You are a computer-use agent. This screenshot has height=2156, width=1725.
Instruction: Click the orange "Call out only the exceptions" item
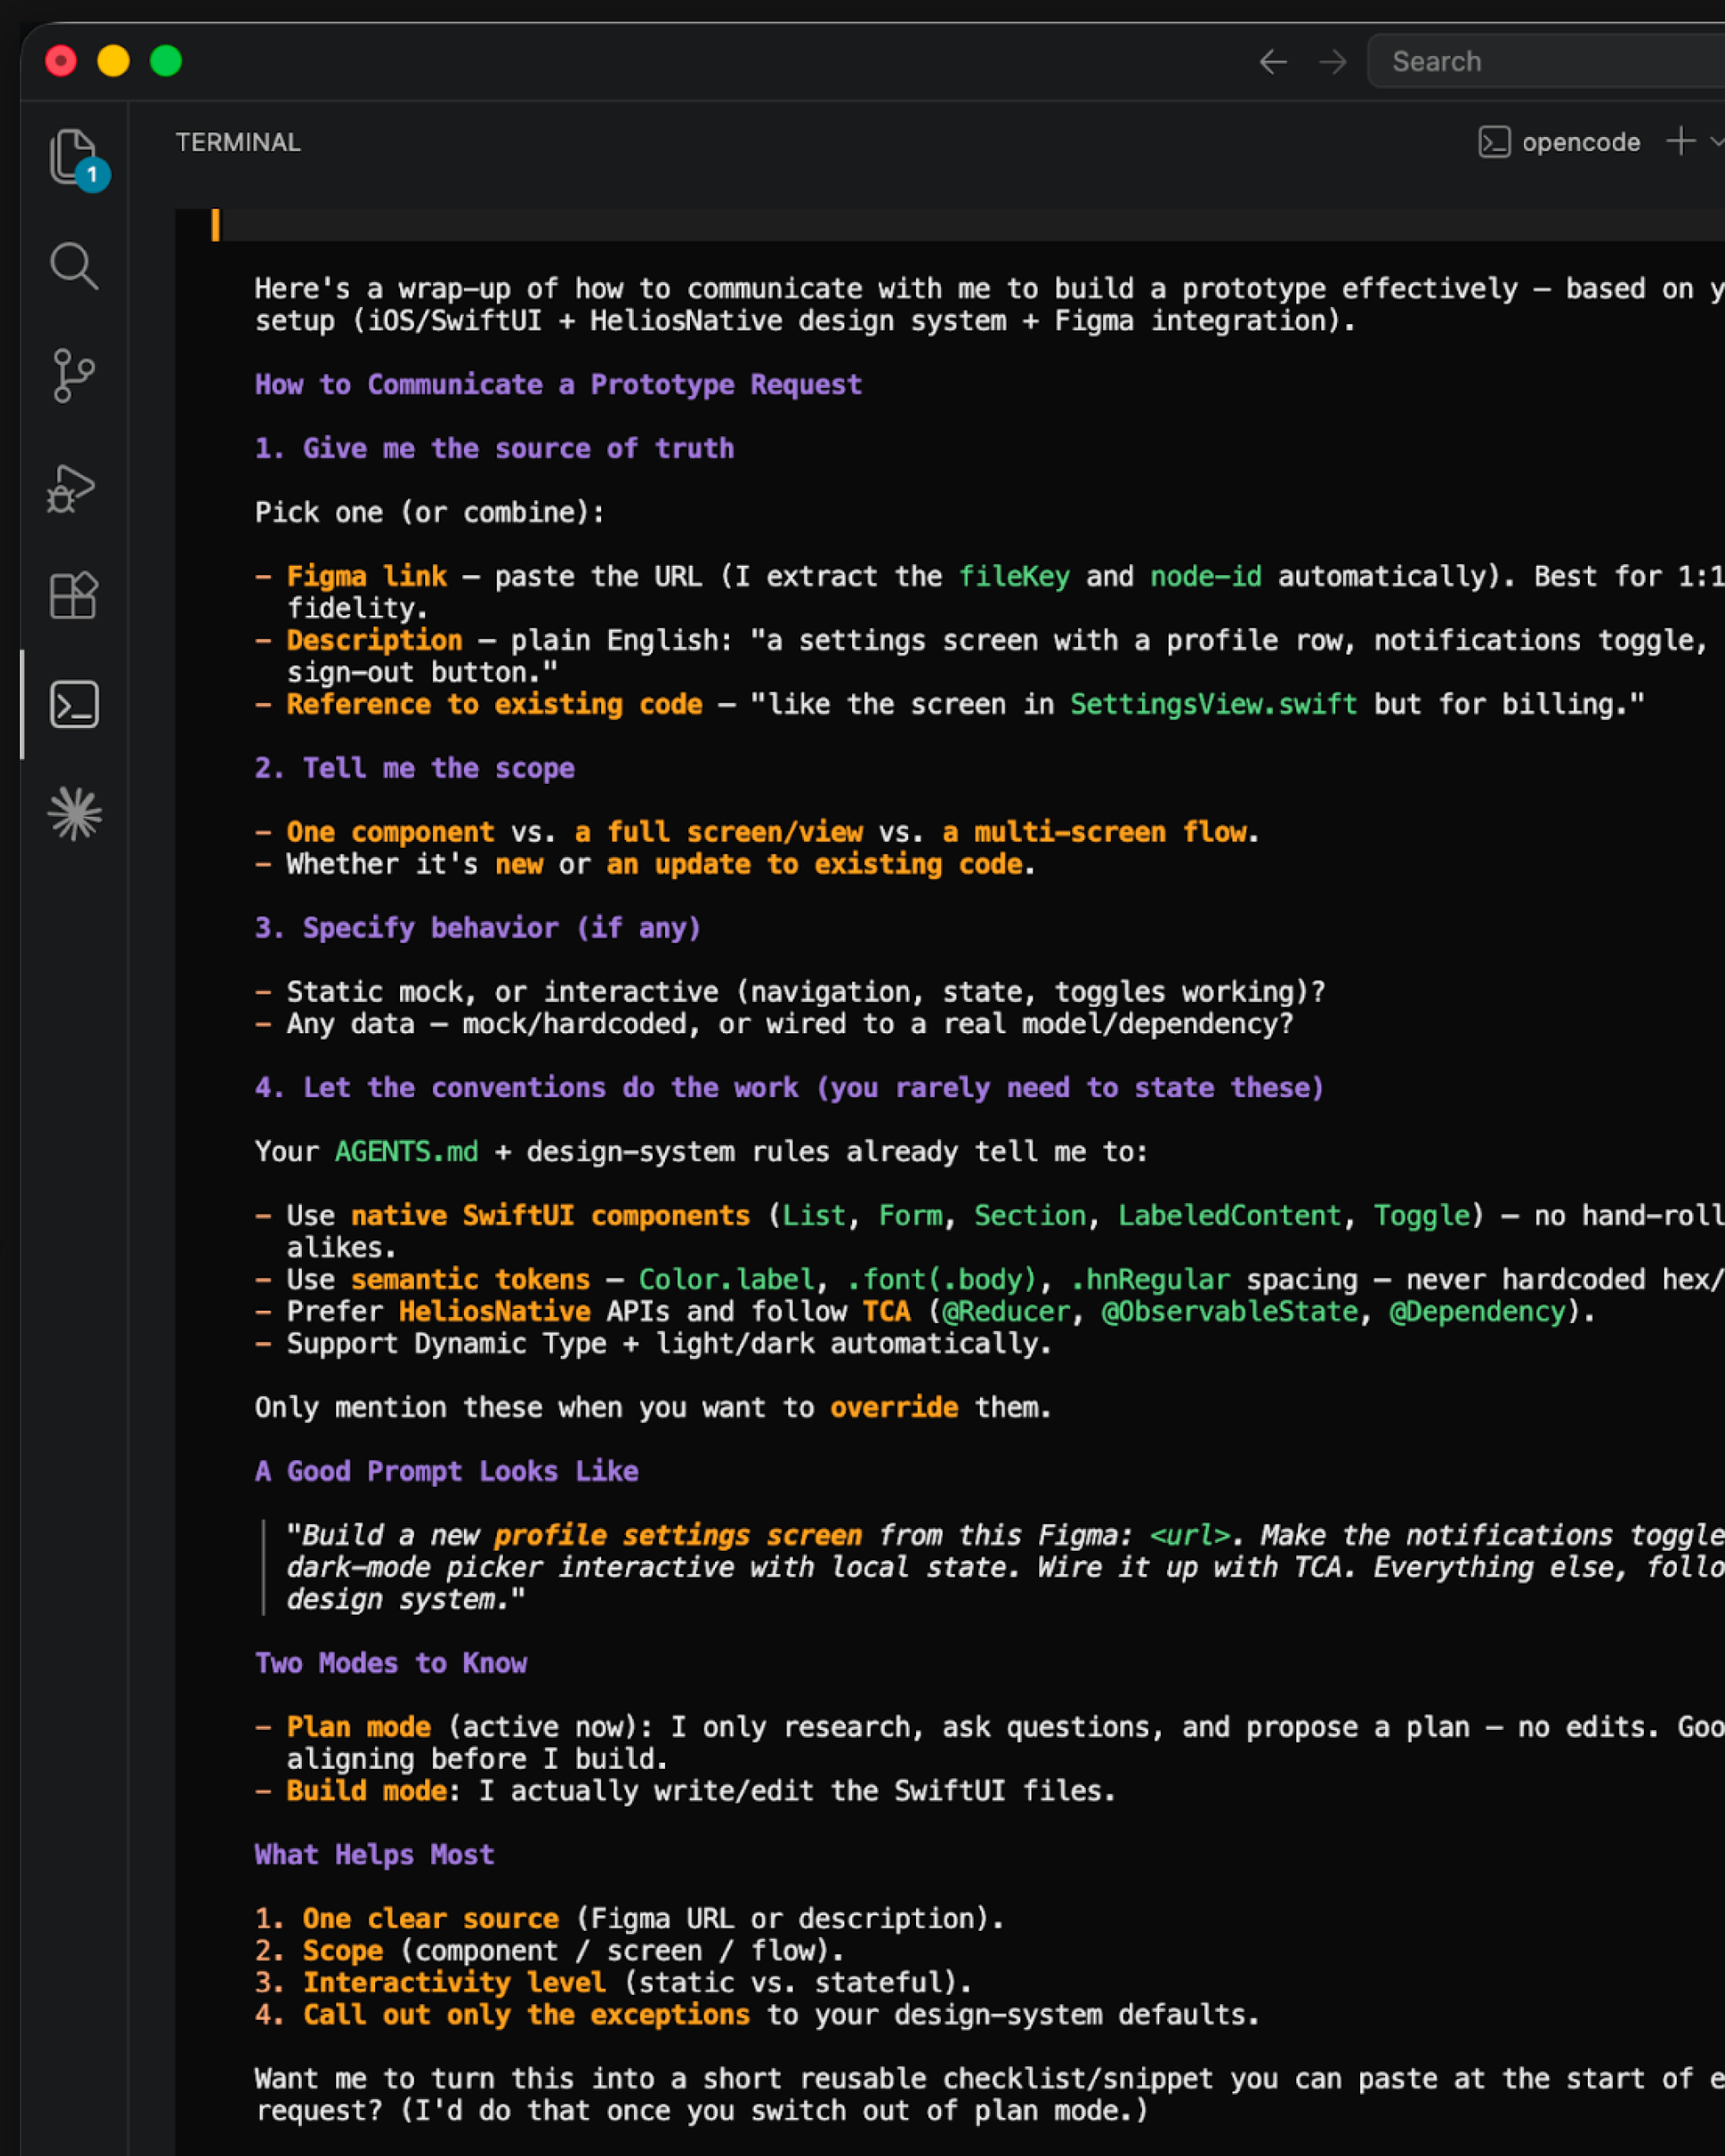point(527,2016)
